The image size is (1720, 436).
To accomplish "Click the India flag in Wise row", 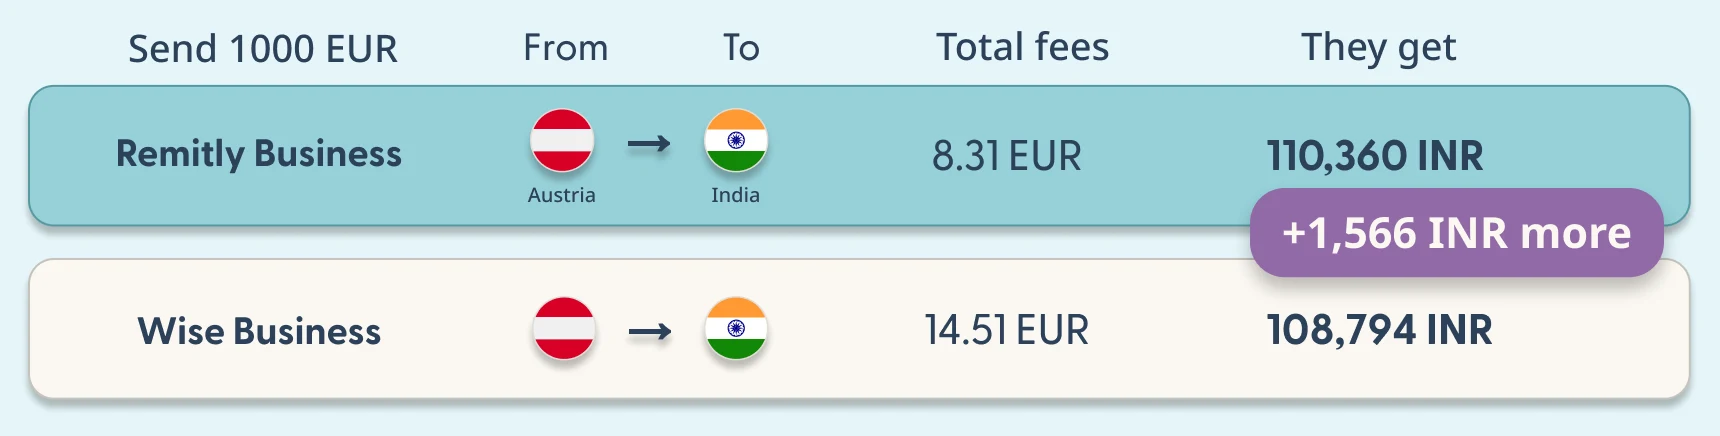I will (736, 329).
